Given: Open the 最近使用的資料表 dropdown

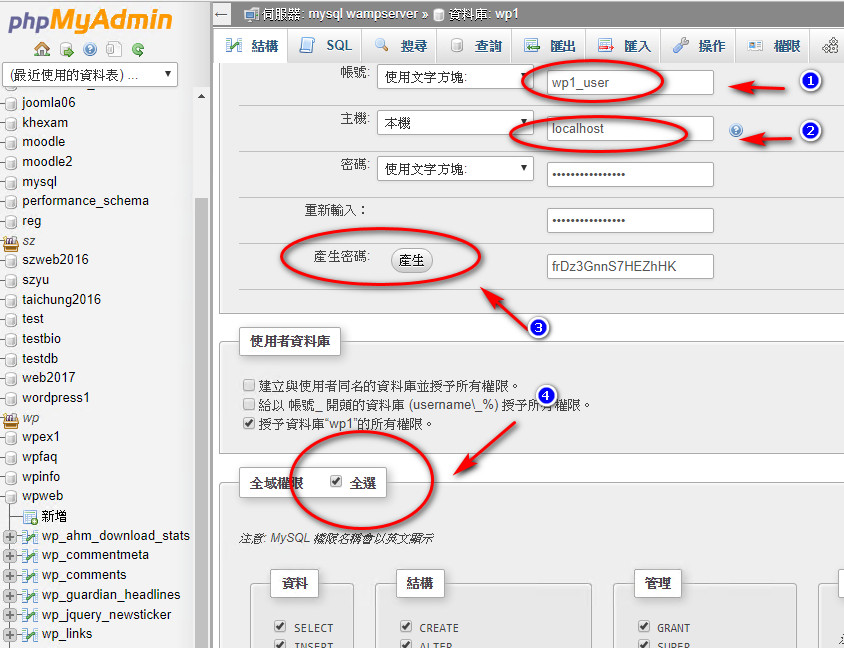Looking at the screenshot, I should click(90, 75).
